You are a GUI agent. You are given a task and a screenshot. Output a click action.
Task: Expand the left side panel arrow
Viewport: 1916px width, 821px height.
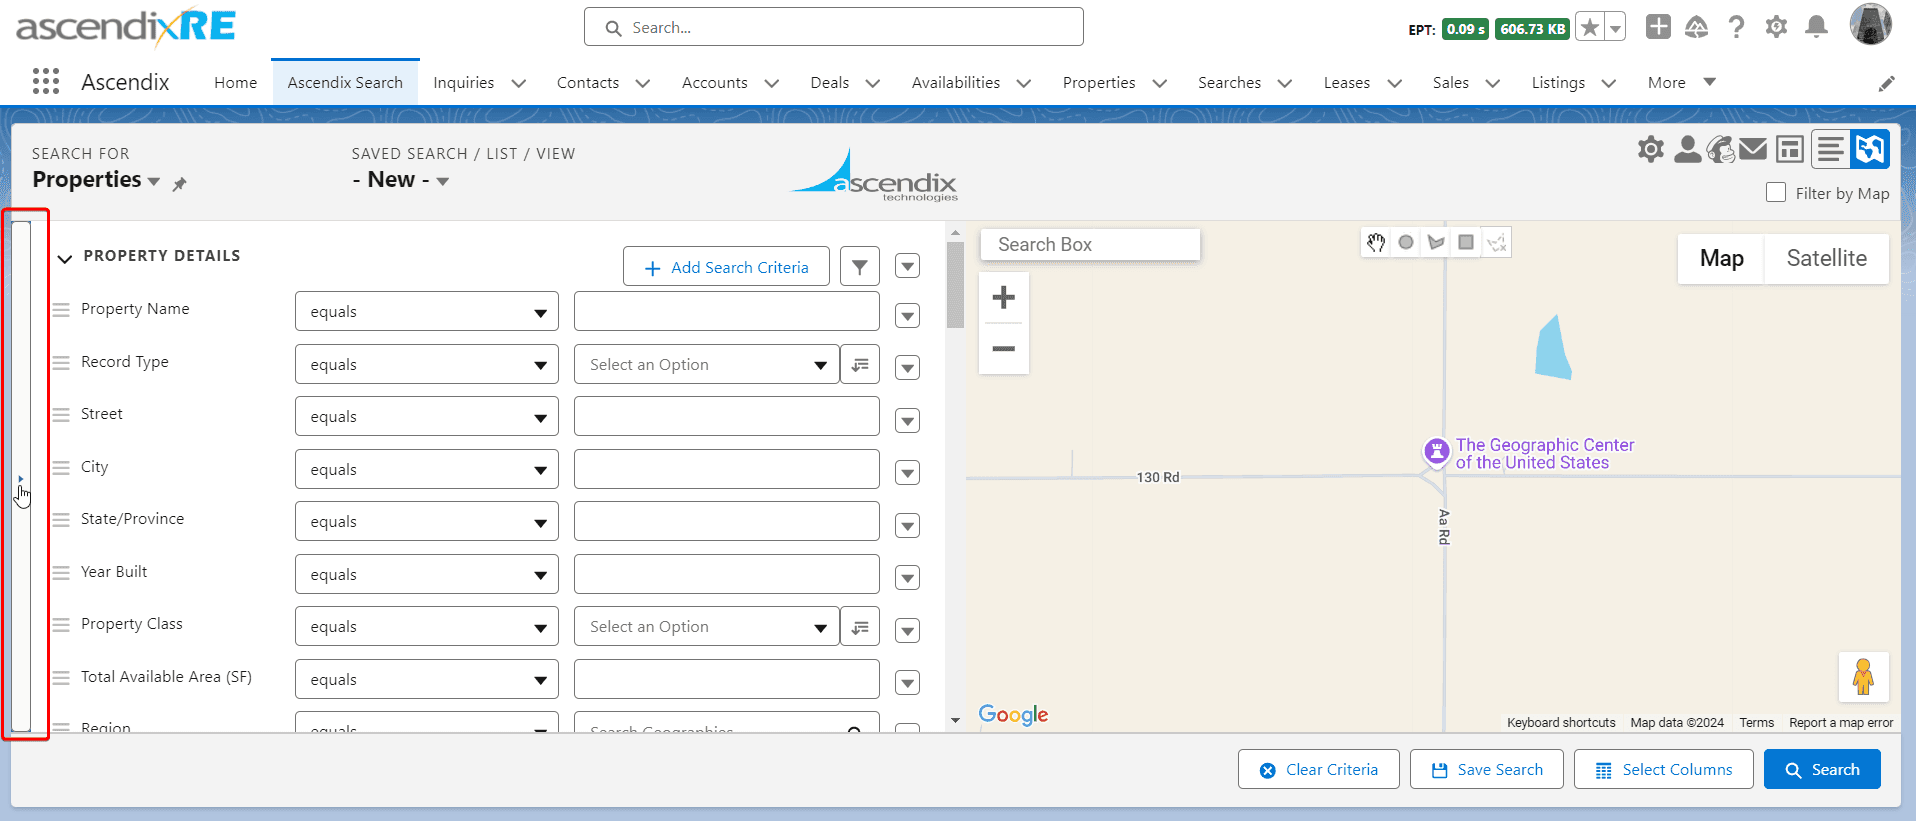21,479
